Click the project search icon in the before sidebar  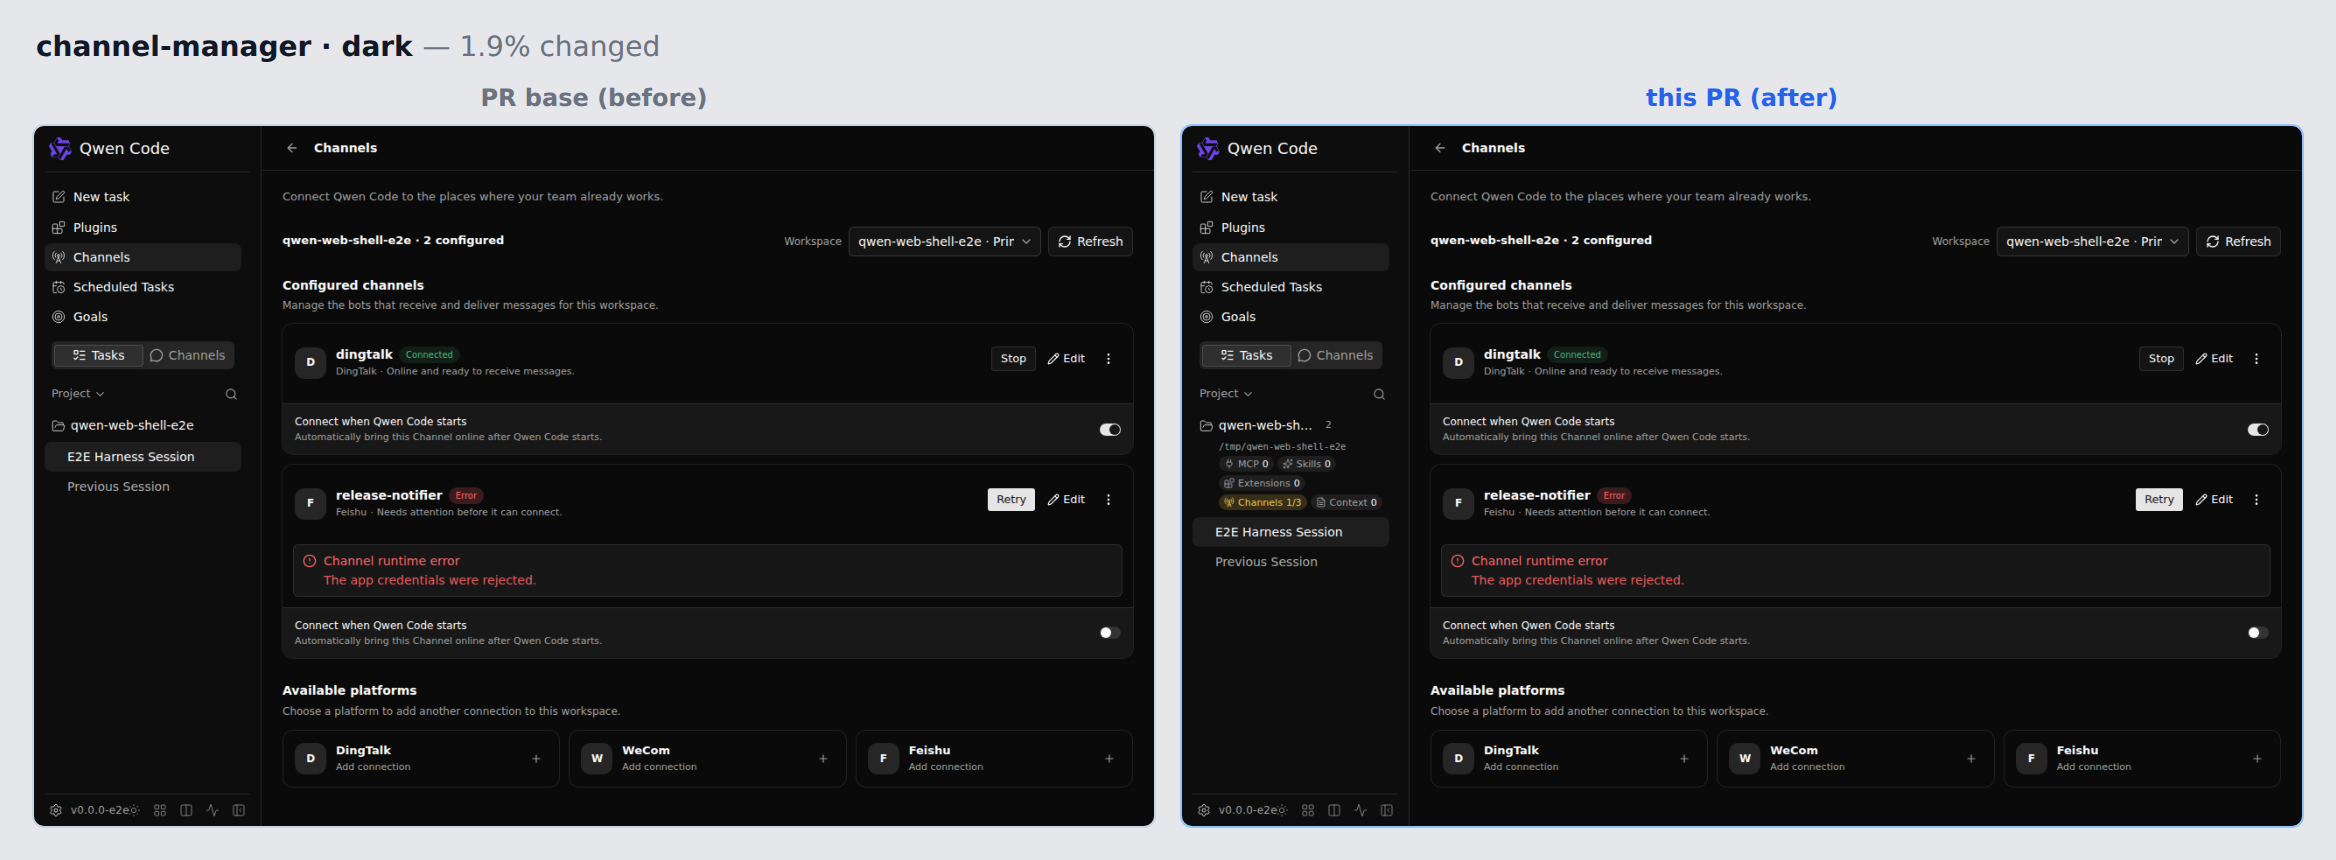(231, 394)
